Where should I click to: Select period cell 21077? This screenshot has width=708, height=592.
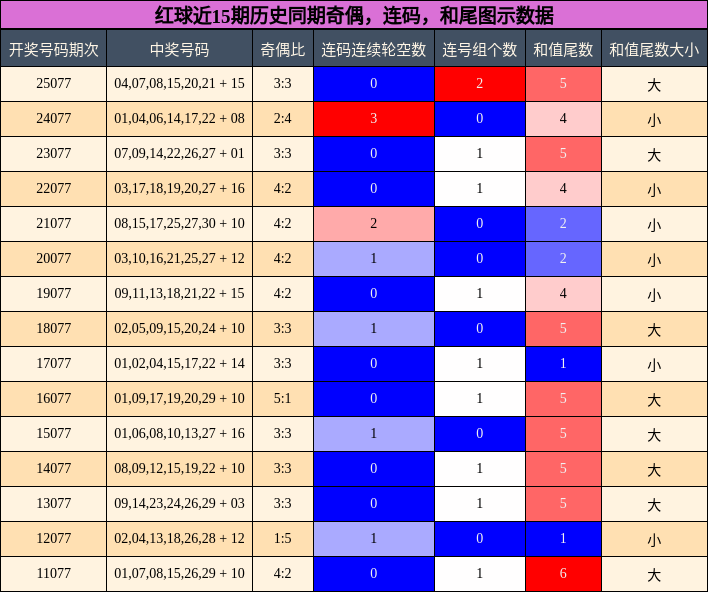[53, 224]
